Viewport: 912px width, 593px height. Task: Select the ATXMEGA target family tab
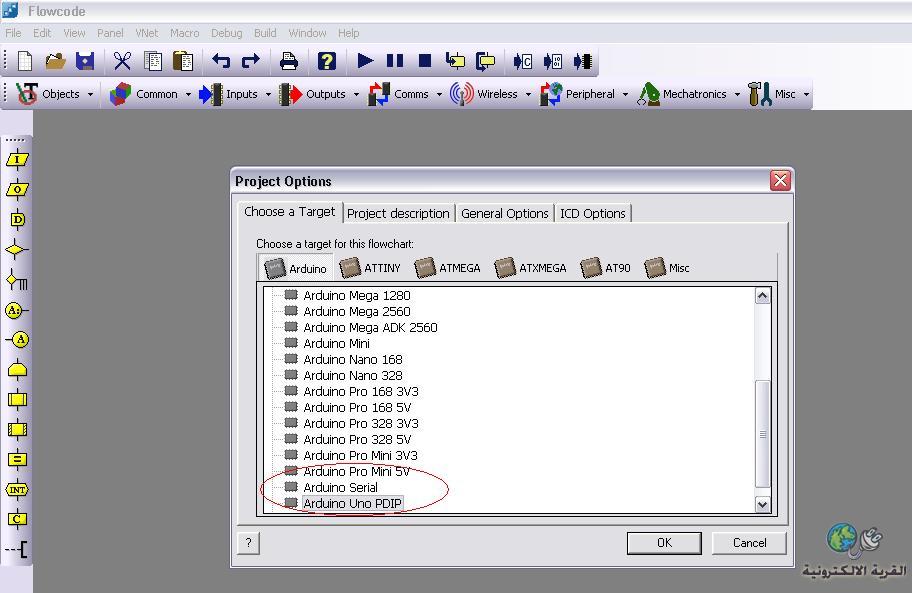(x=530, y=268)
